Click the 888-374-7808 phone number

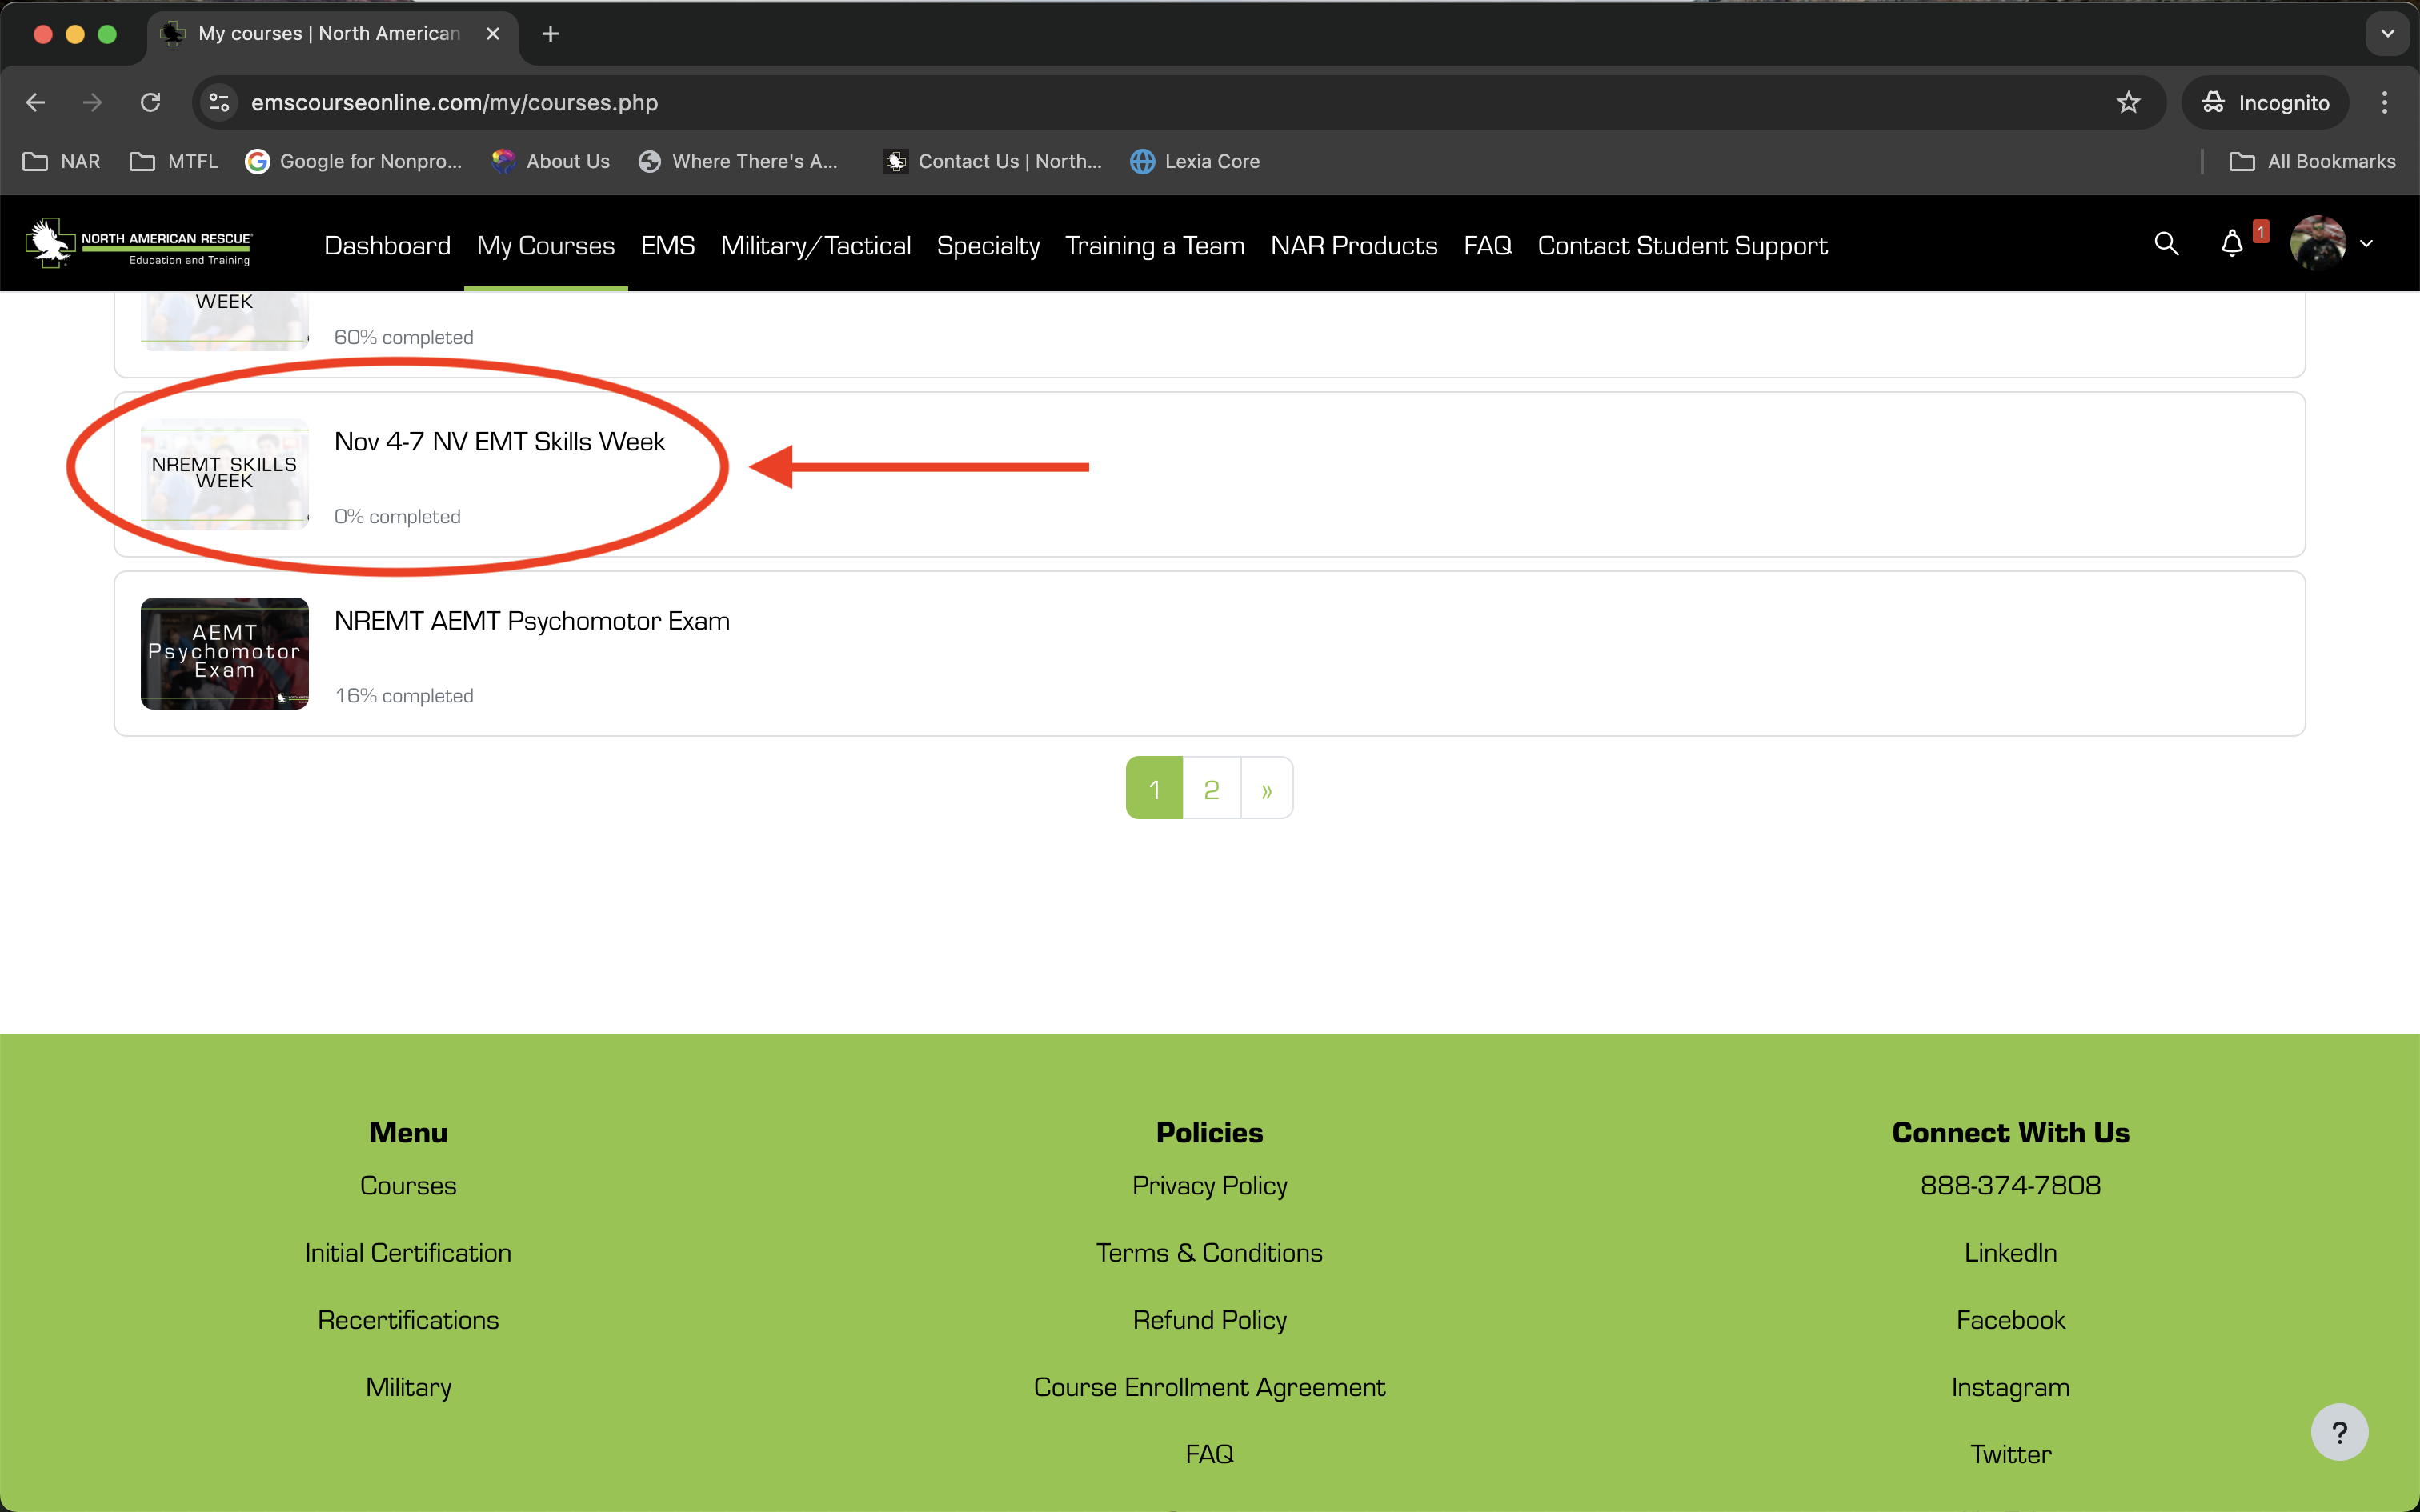pos(2010,1185)
